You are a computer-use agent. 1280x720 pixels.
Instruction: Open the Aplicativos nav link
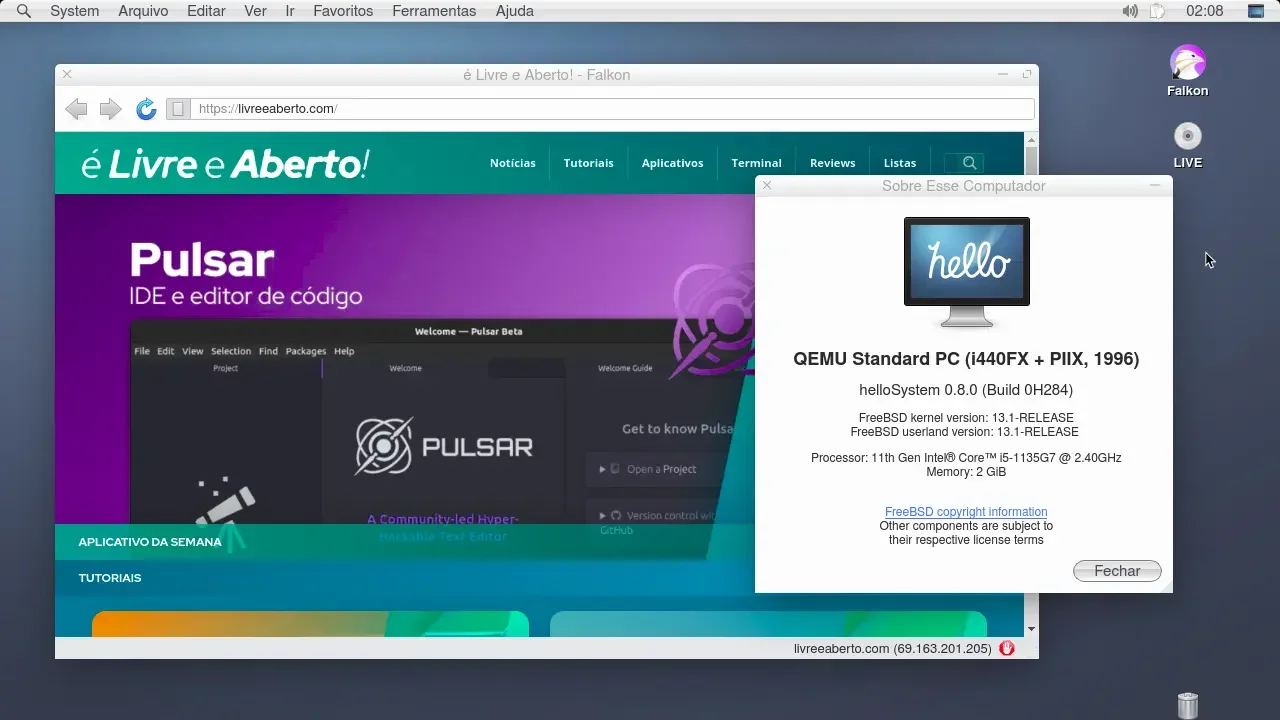click(672, 163)
